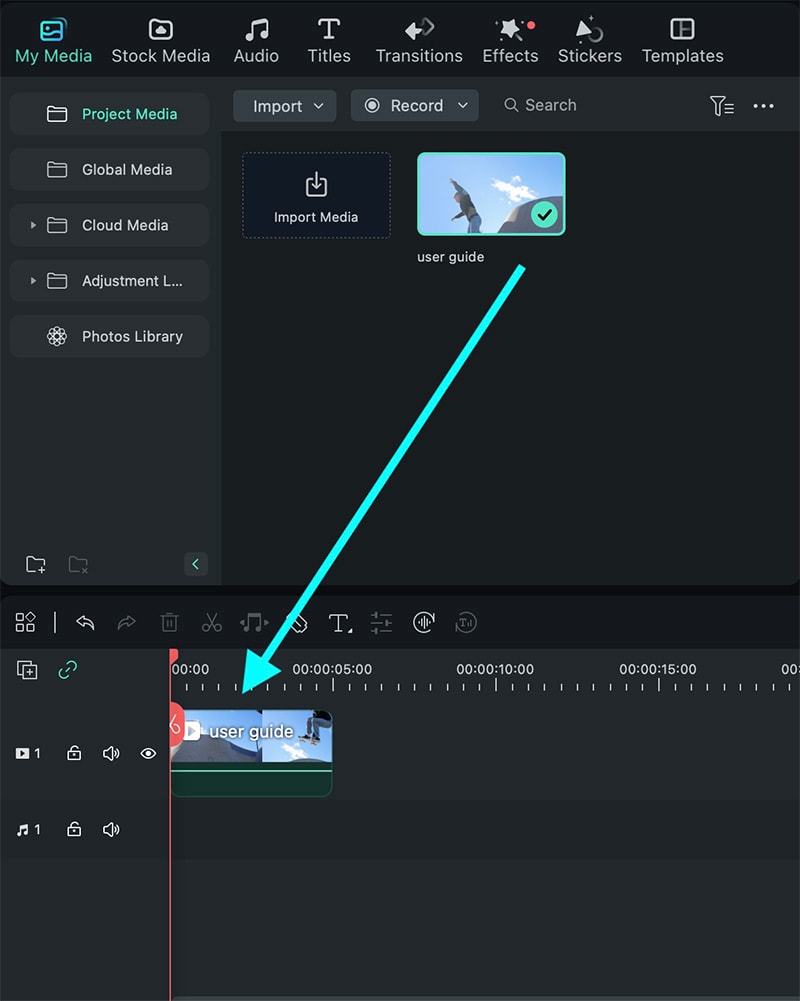Viewport: 800px width, 1001px height.
Task: Select the user guide clip on timeline
Action: pos(252,753)
